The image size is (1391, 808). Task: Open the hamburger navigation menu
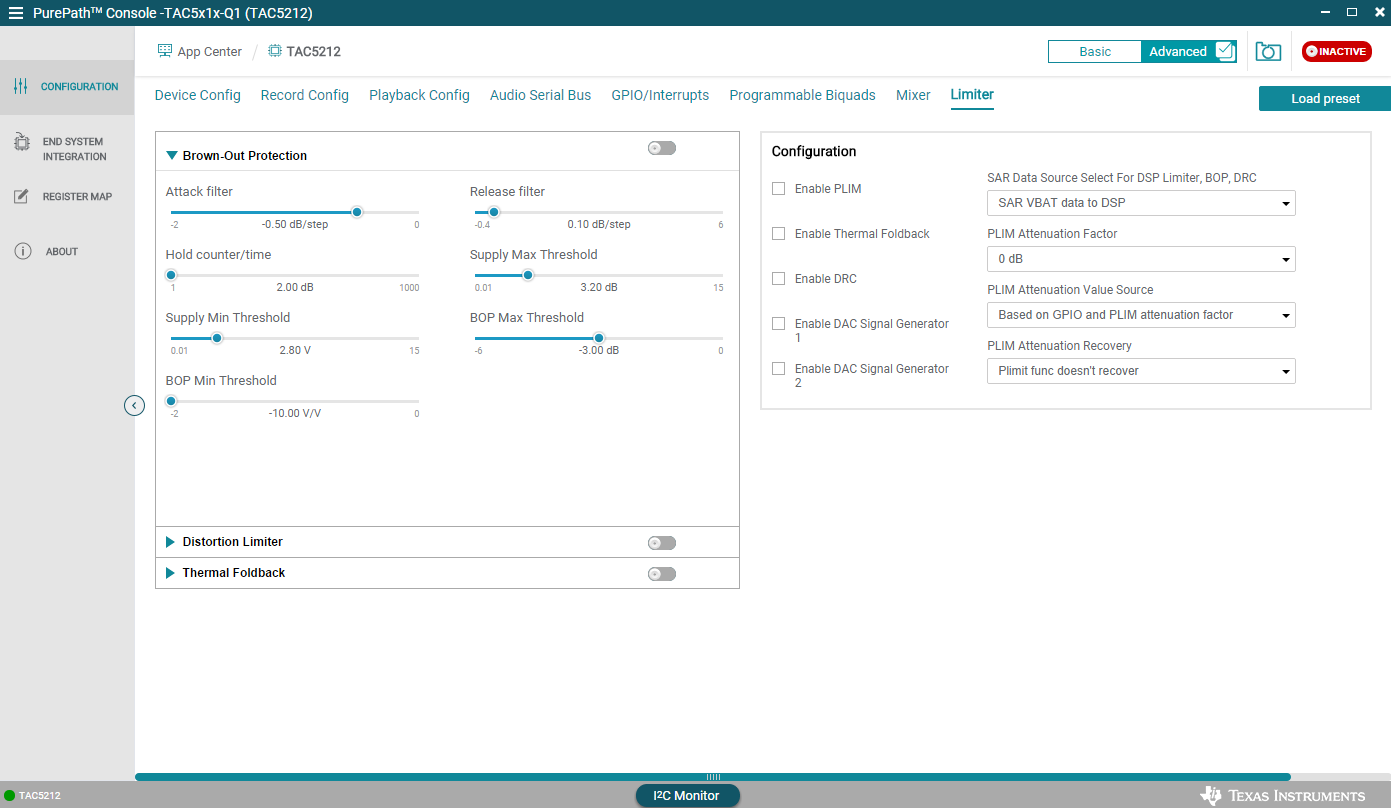(x=15, y=12)
